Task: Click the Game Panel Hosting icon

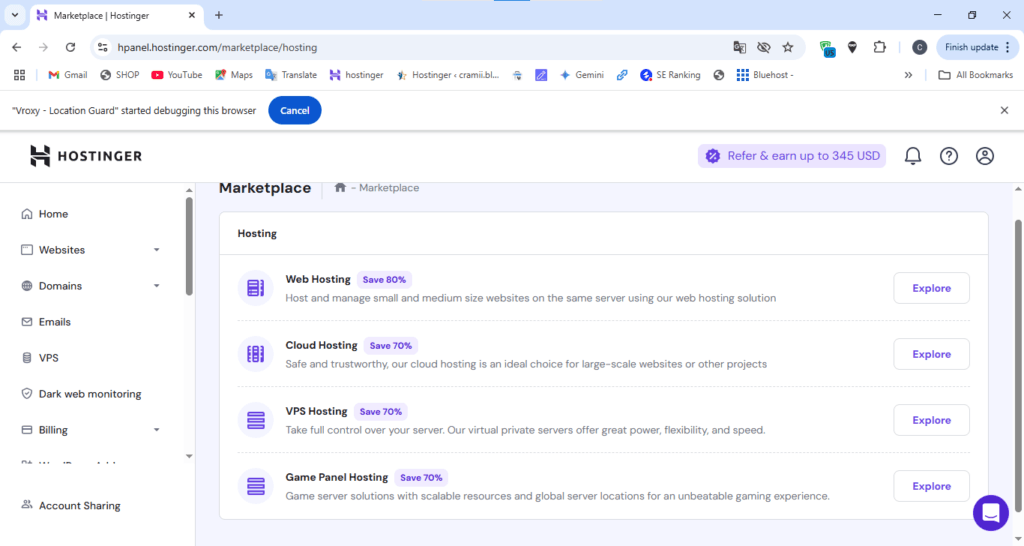Action: click(255, 486)
